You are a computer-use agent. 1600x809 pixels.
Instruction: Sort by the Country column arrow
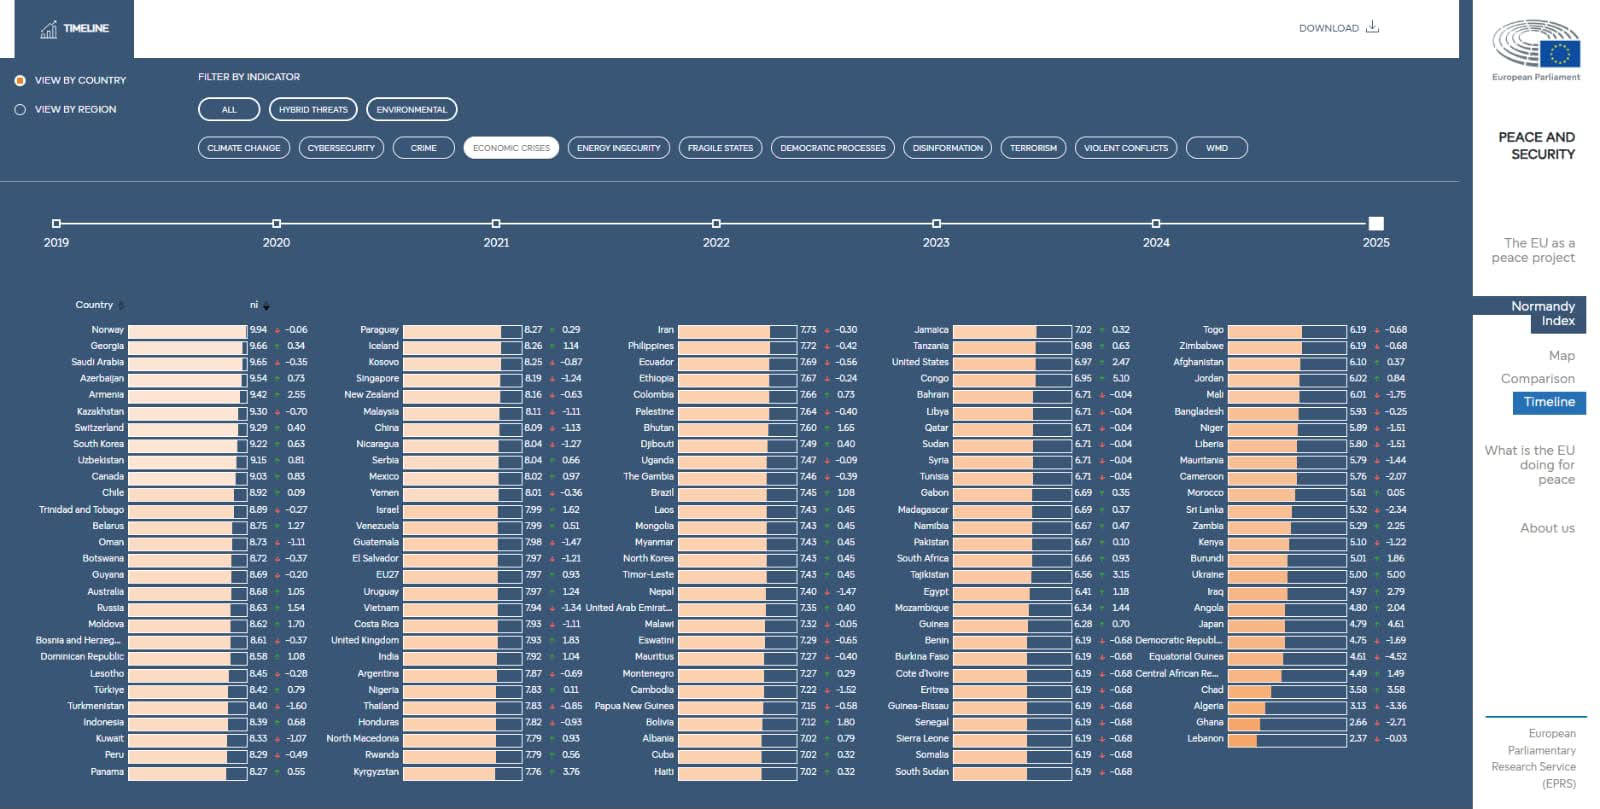[x=121, y=306]
